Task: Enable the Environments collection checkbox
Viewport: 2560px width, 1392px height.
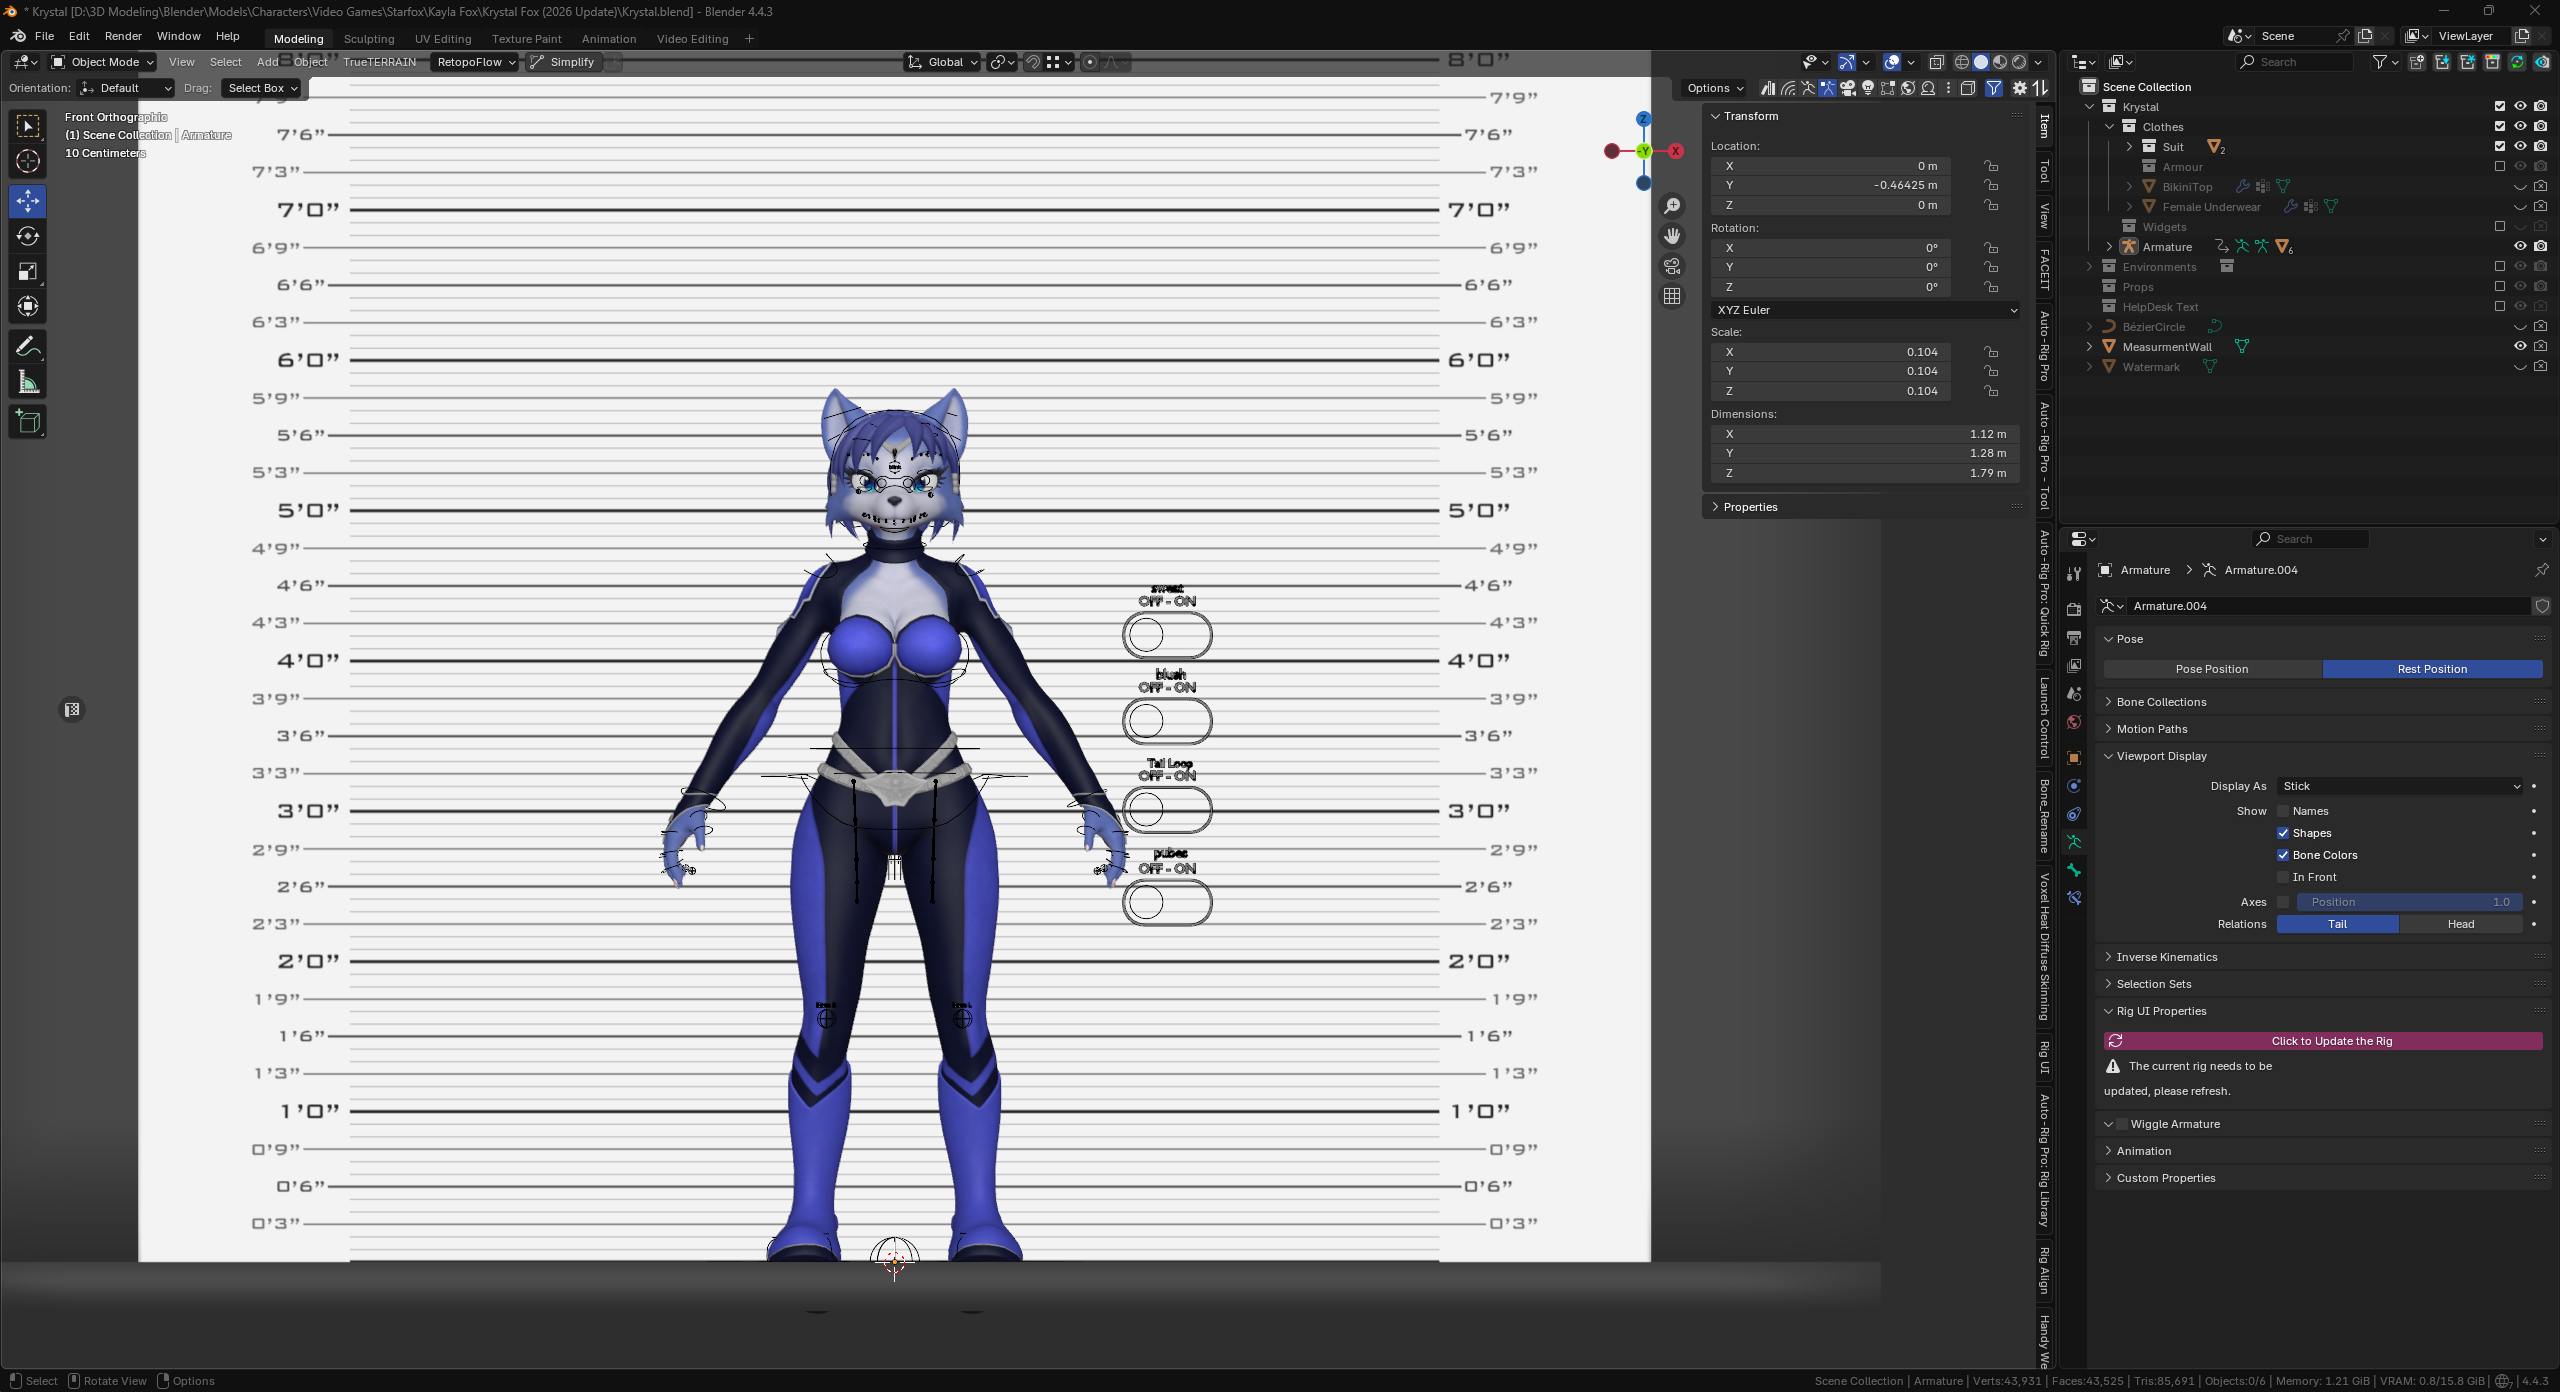Action: pos(2500,267)
